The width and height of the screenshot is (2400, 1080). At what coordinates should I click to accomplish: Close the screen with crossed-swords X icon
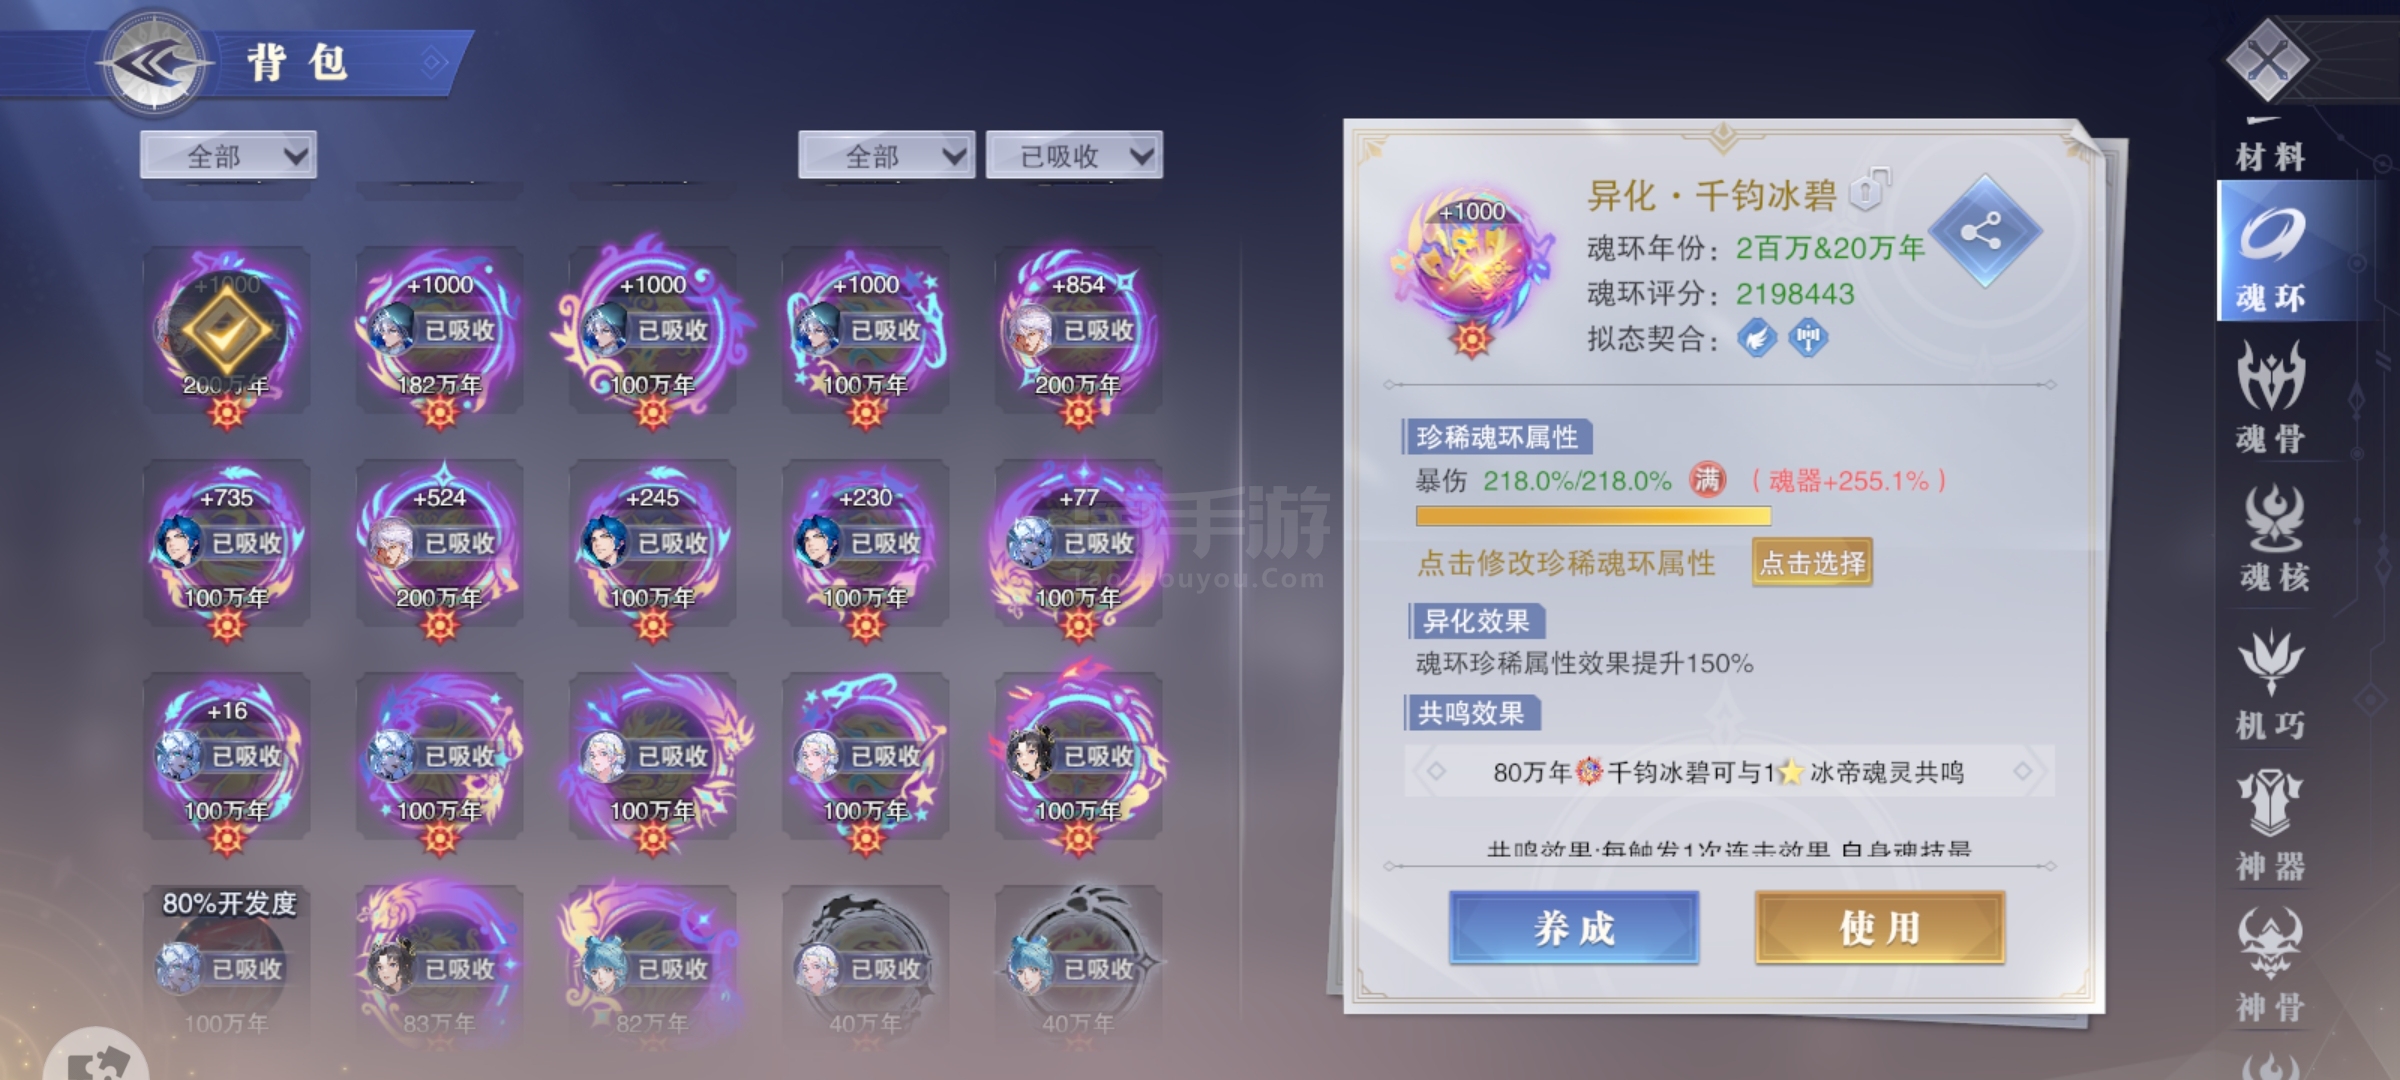[2267, 60]
